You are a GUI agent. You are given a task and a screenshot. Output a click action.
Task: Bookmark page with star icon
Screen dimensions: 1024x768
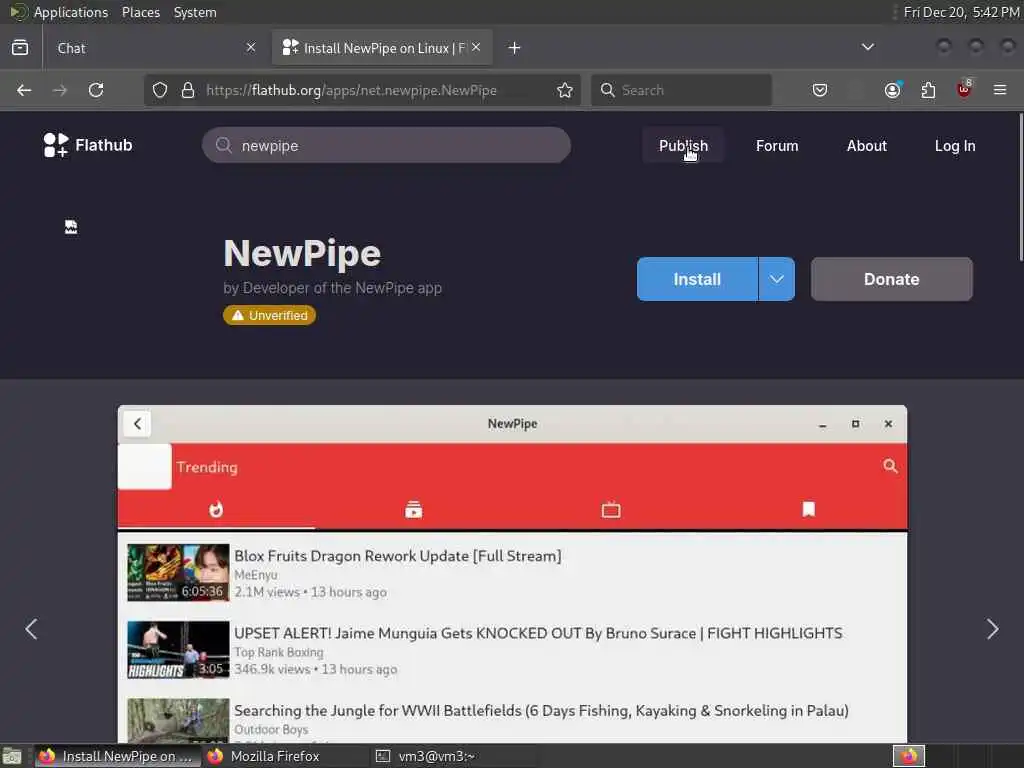pos(565,90)
